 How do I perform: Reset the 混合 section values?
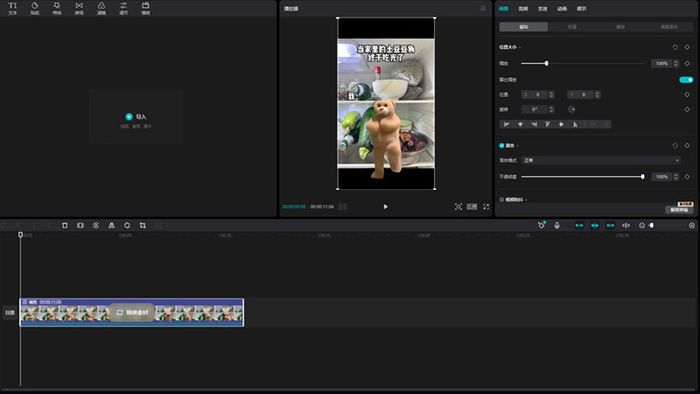point(675,145)
